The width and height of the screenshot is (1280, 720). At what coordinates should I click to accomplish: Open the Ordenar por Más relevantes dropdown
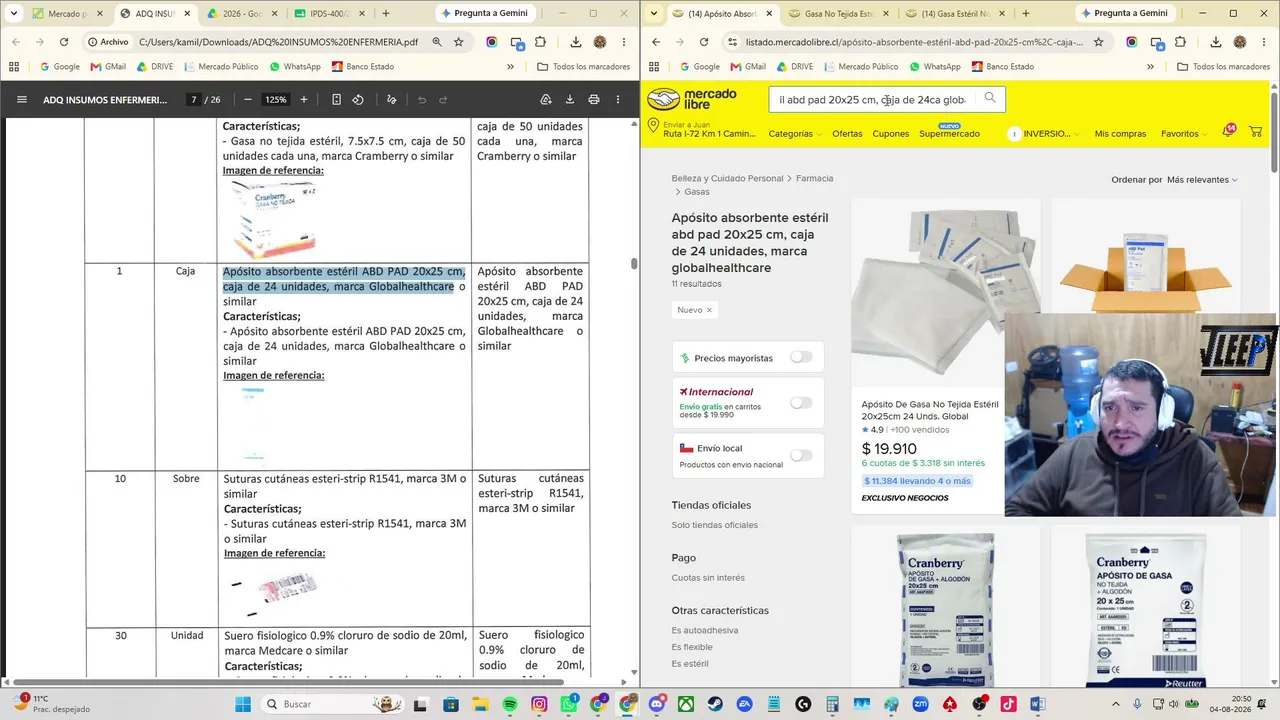1202,180
